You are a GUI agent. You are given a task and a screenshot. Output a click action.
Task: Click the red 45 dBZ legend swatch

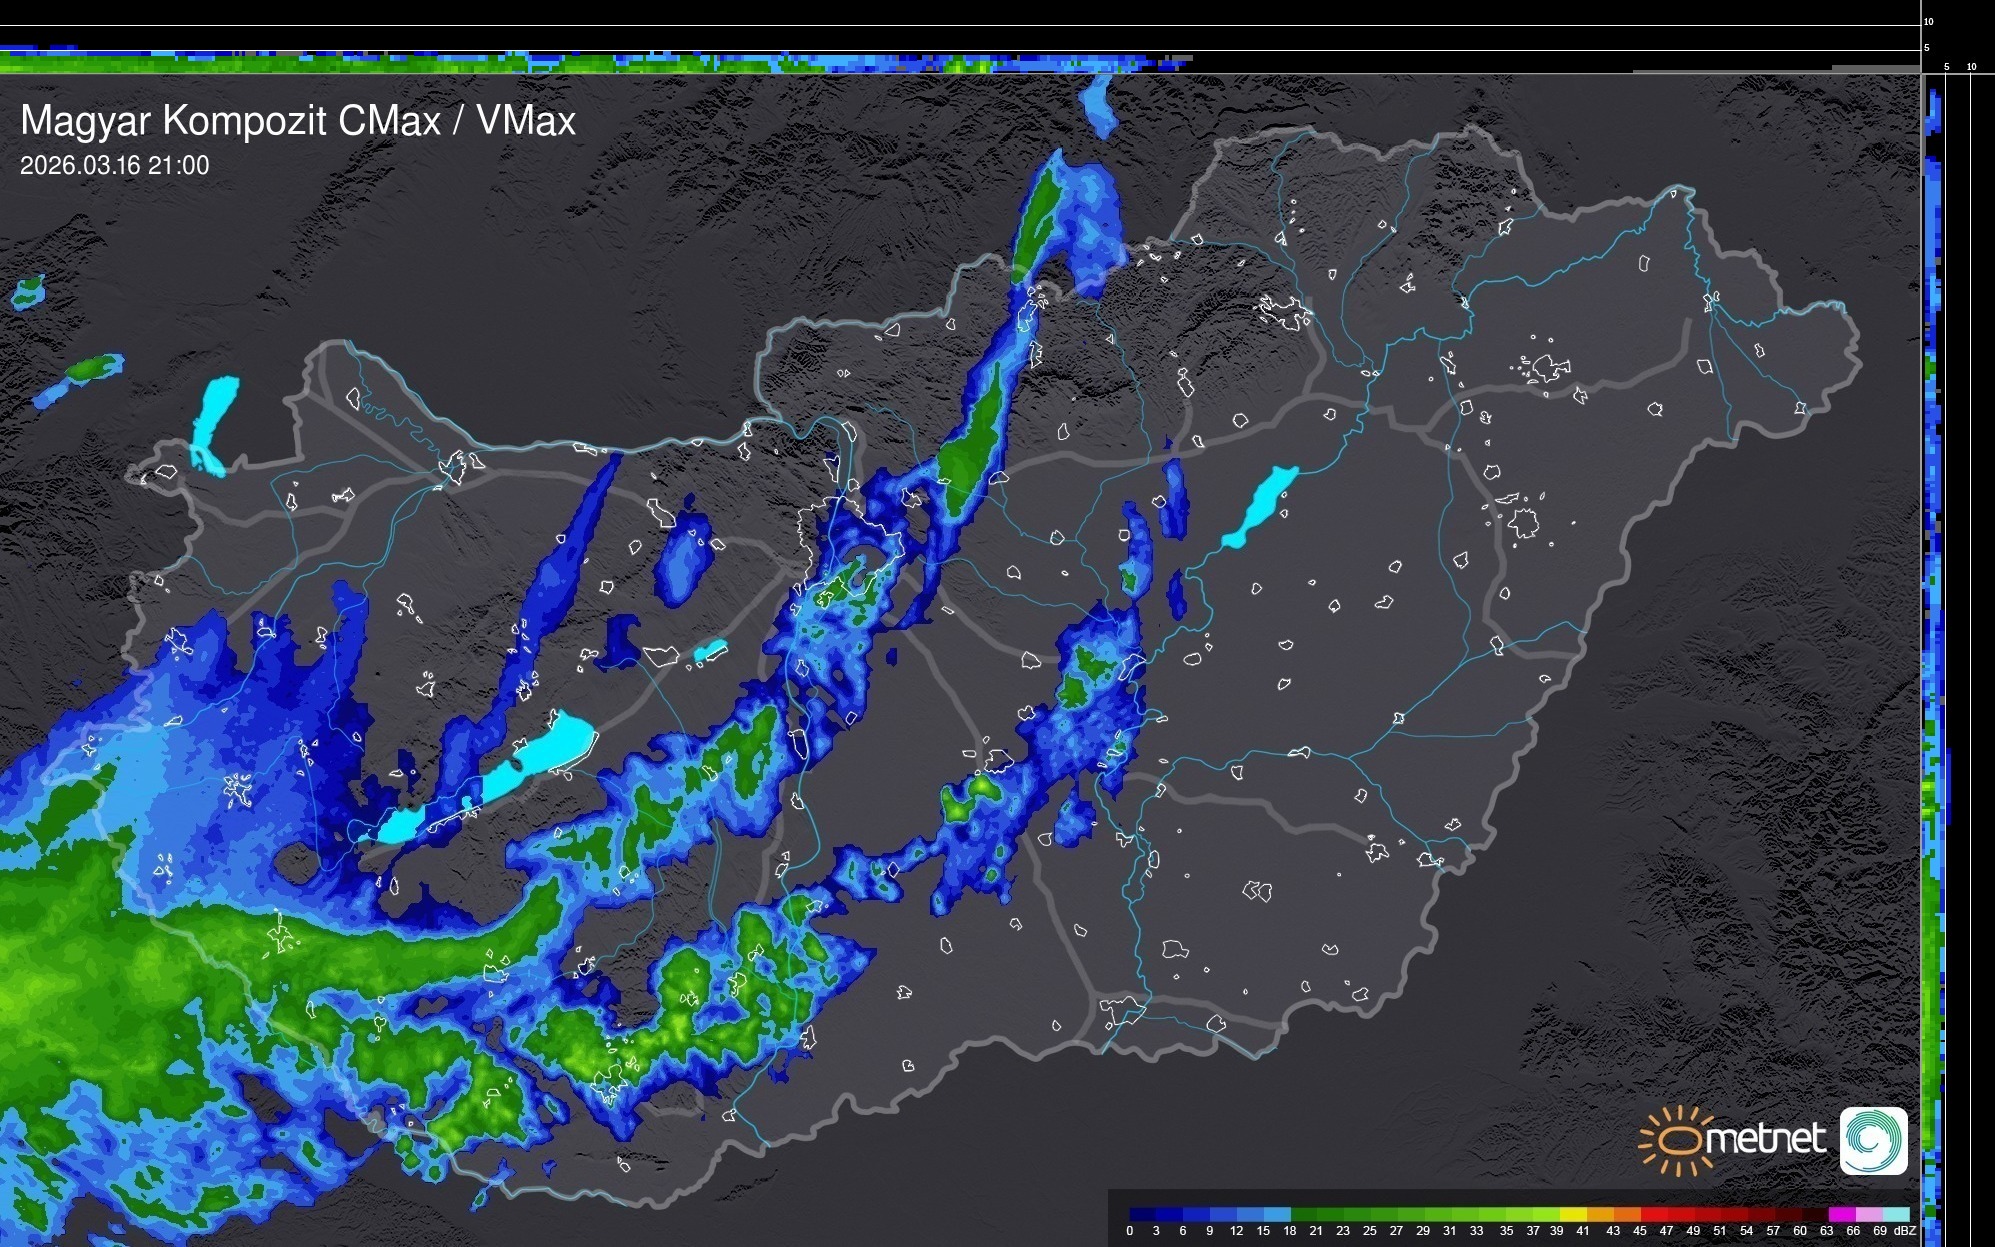pyautogui.click(x=1652, y=1214)
